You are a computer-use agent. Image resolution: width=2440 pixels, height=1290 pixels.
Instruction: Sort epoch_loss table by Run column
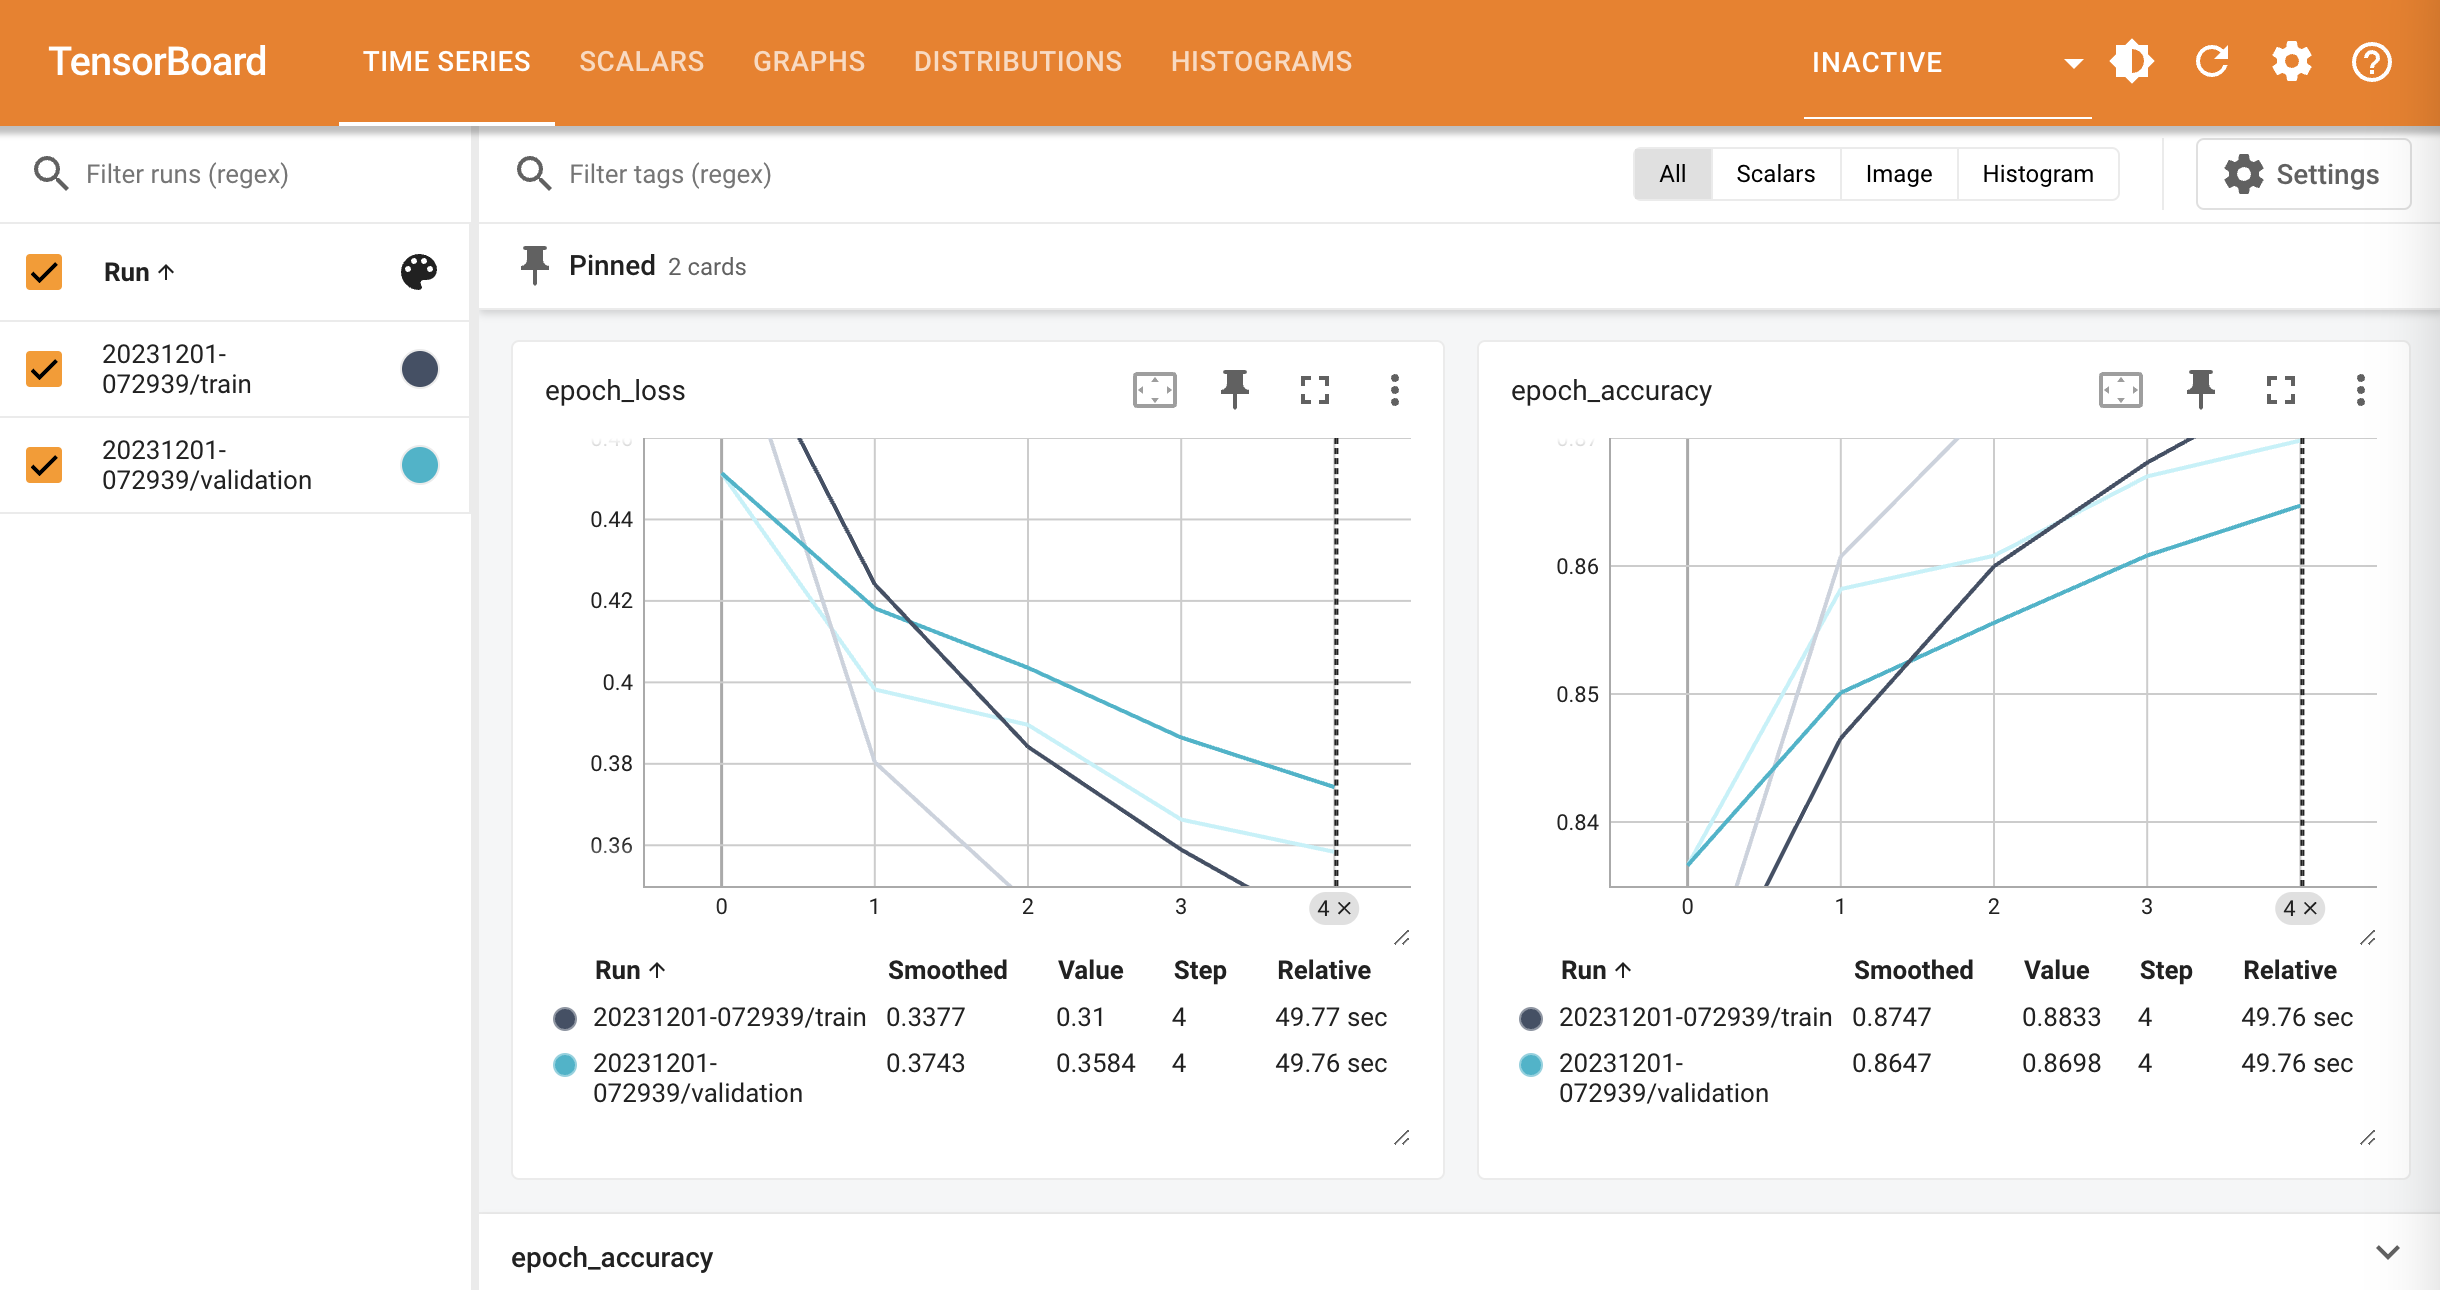630,970
